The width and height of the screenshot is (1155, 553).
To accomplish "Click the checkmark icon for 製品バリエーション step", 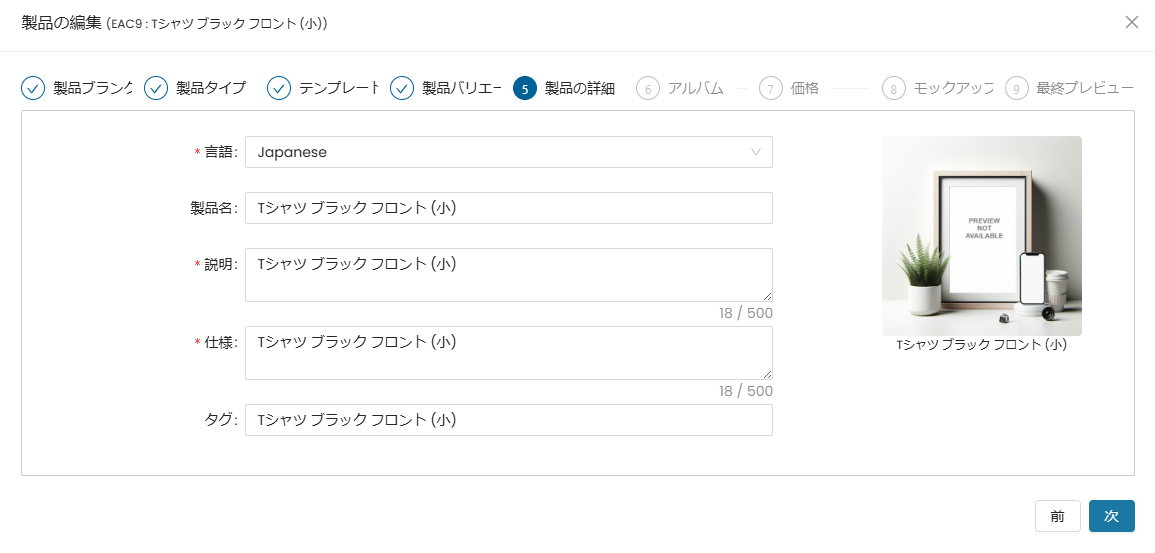I will coord(402,88).
